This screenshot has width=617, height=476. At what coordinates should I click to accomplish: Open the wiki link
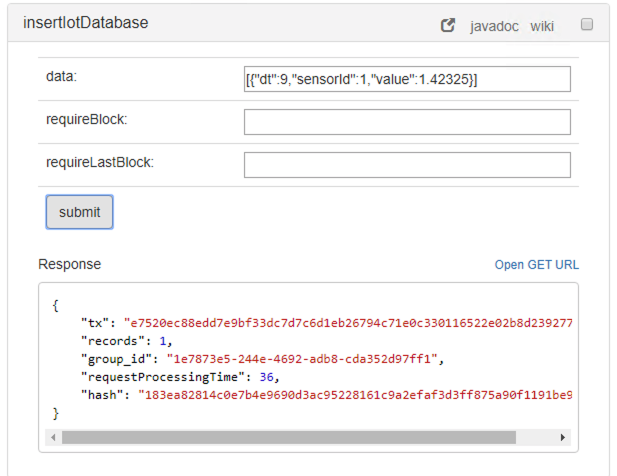pyautogui.click(x=542, y=26)
